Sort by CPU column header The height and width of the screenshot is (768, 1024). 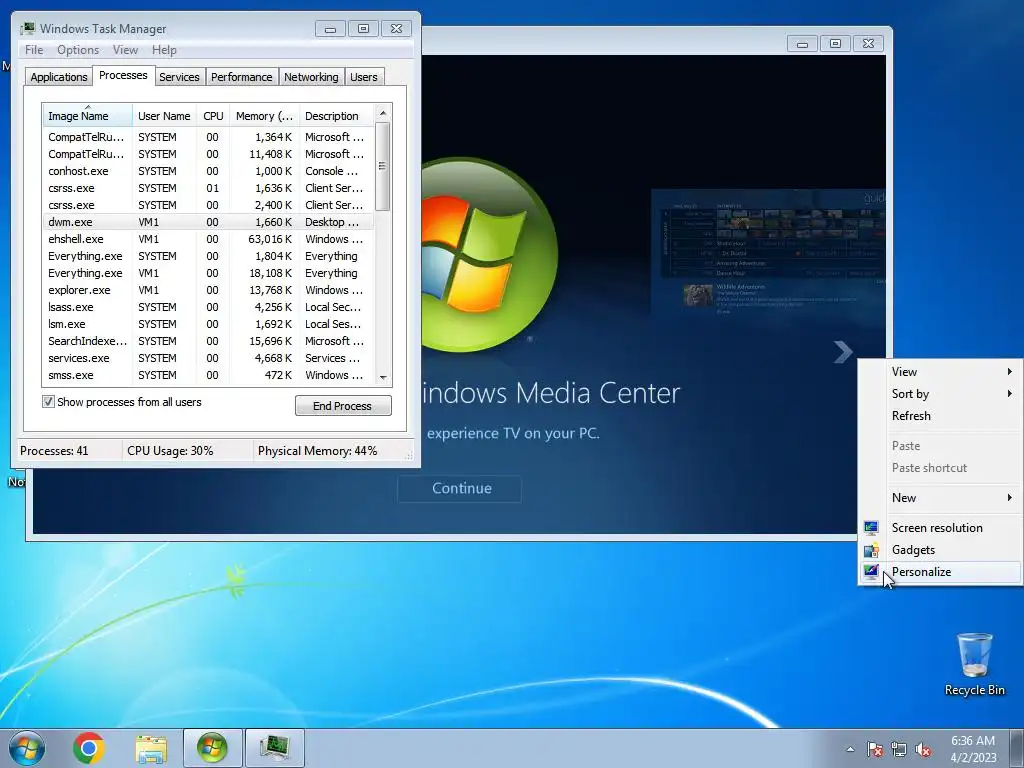(213, 116)
